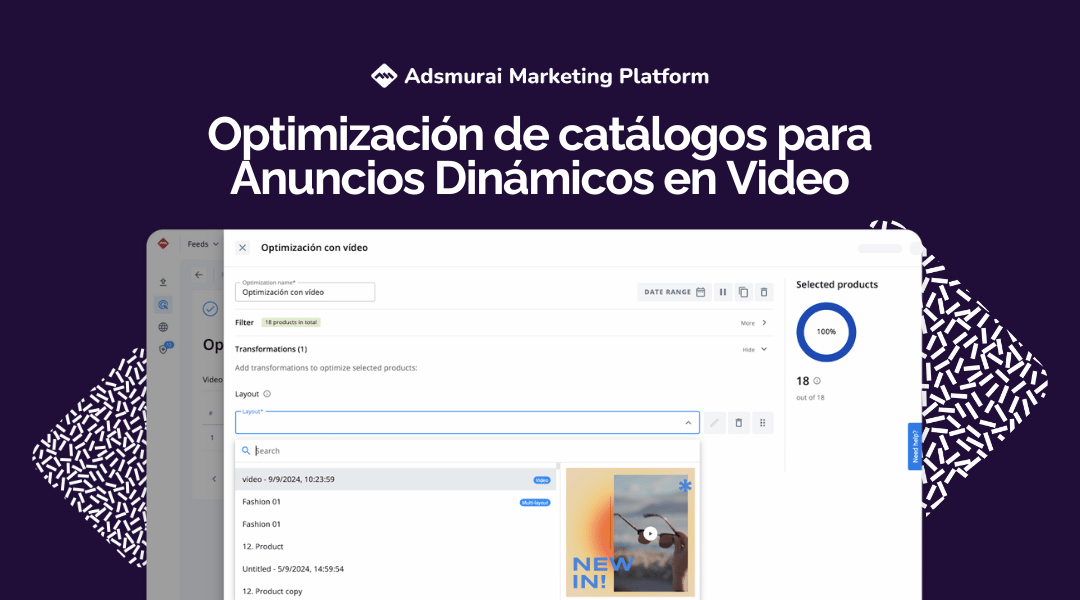Click the Selected products heading
This screenshot has height=600, width=1080.
coord(837,285)
